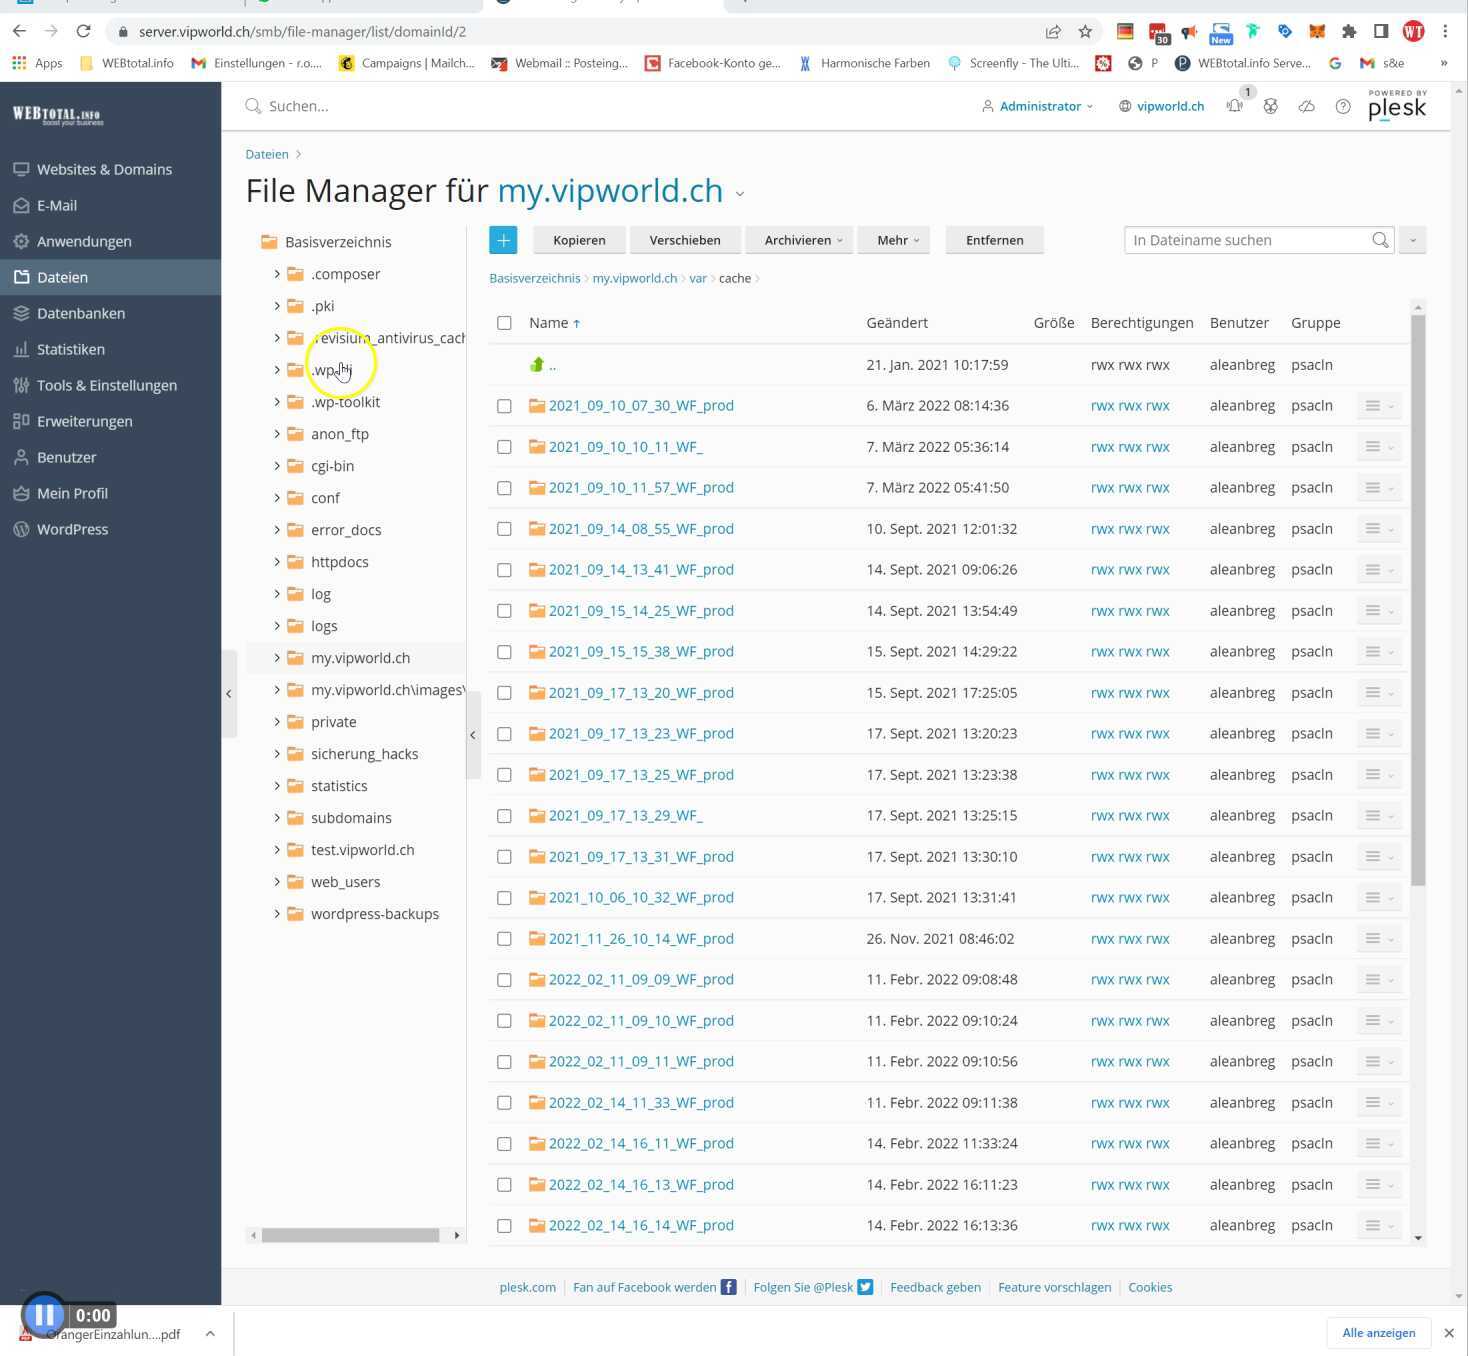Open the Archivieren dropdown

point(802,240)
